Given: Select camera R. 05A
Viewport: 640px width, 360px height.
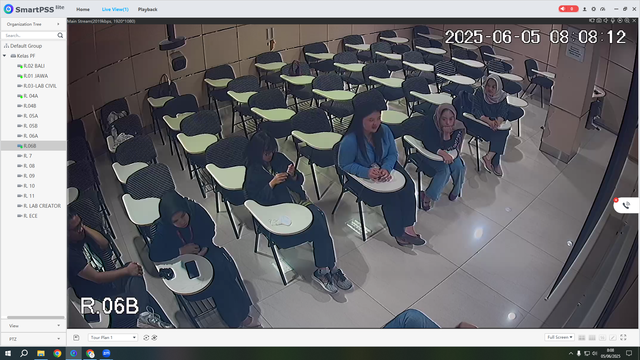Looking at the screenshot, I should point(31,116).
